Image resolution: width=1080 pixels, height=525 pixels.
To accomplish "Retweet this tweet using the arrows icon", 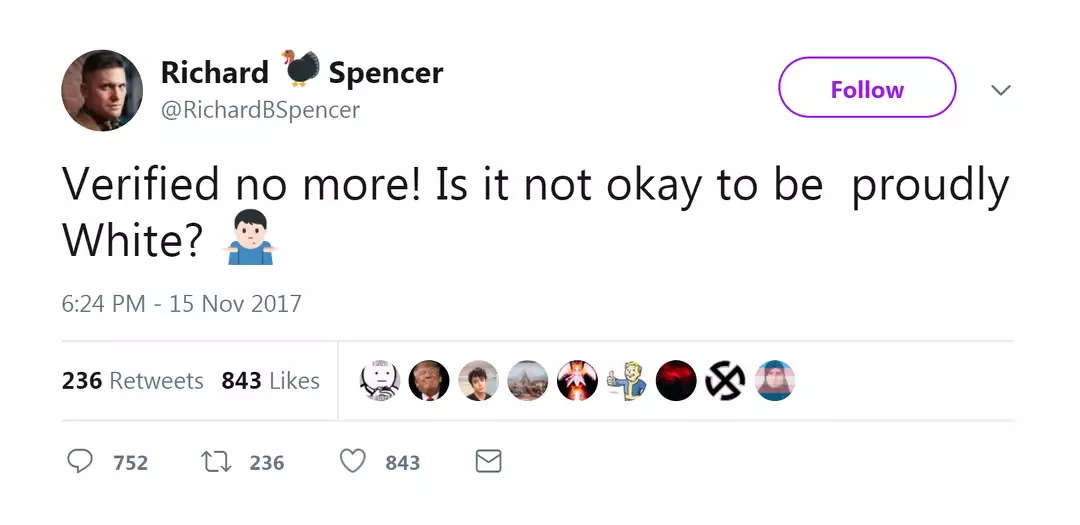I will coord(213,461).
